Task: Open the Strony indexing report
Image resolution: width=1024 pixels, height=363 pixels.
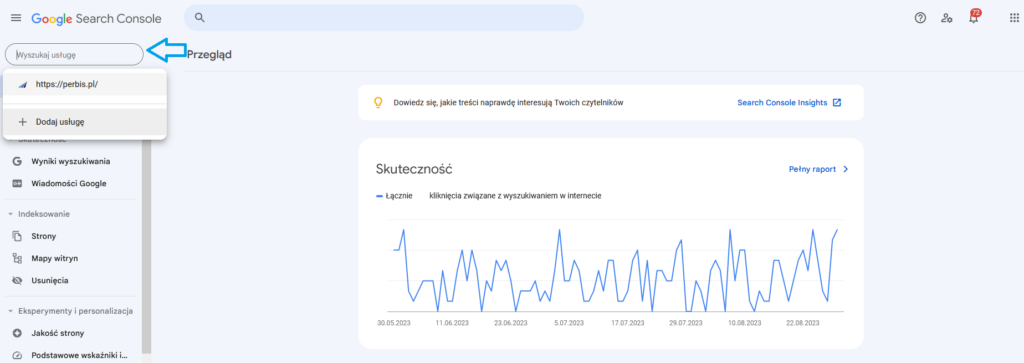Action: click(x=44, y=236)
